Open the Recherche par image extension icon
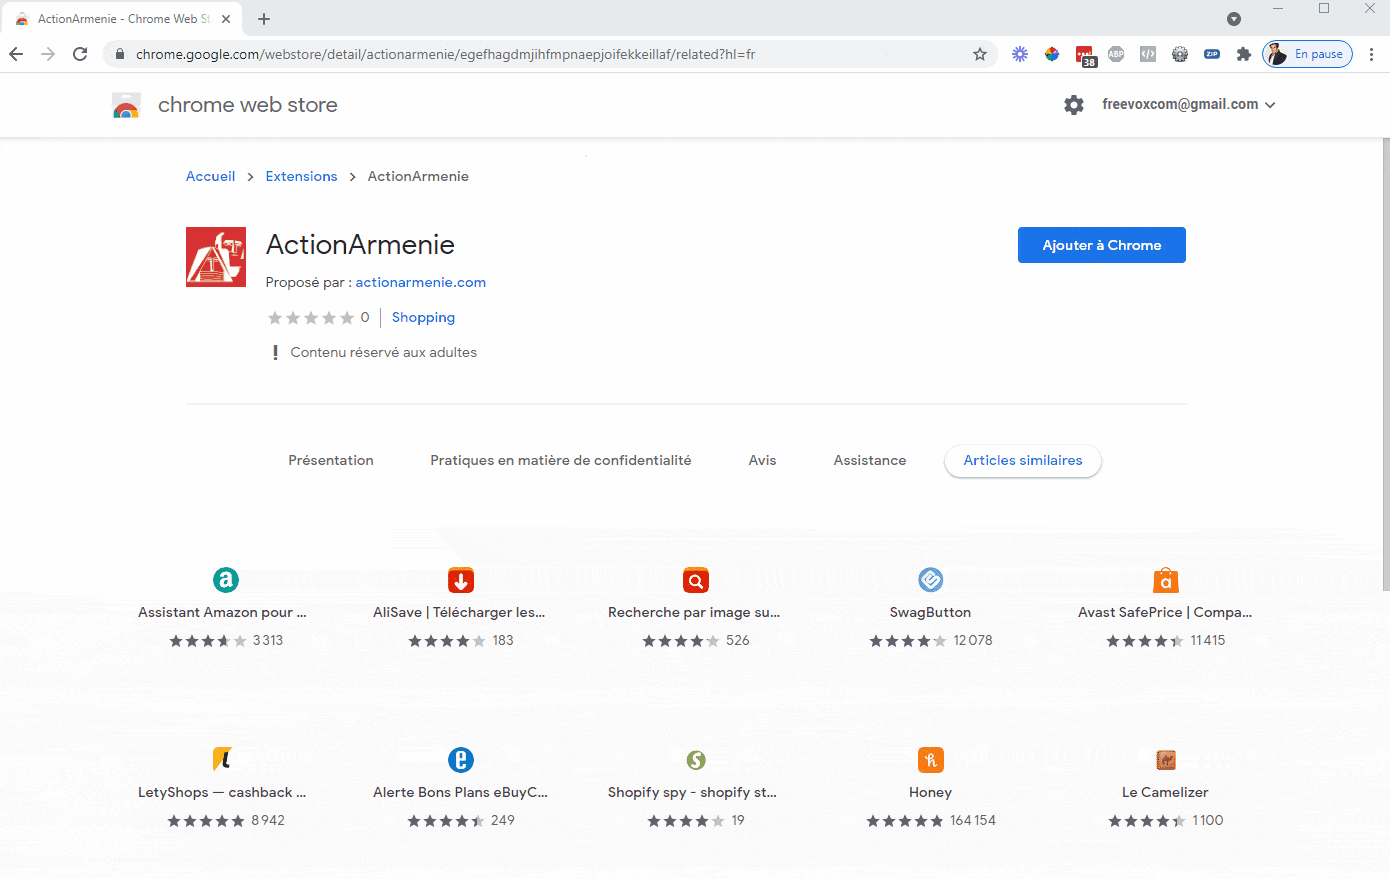1390x879 pixels. 696,580
